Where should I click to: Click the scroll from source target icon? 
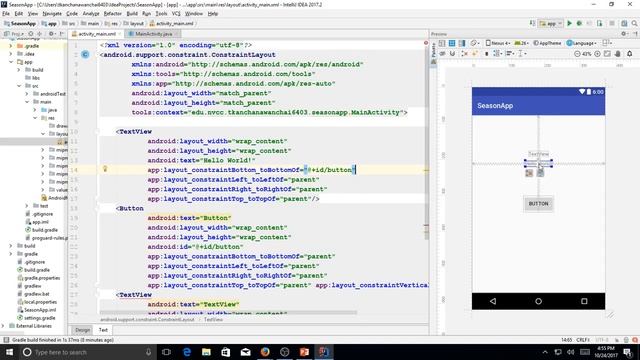coord(31,34)
